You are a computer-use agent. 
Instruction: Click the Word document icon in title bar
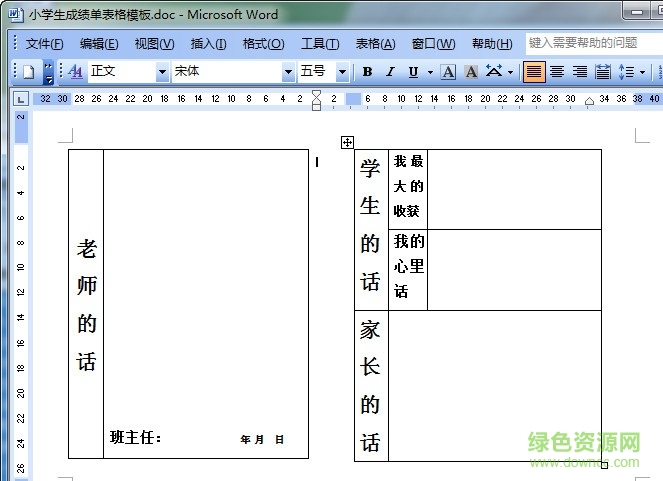pyautogui.click(x=16, y=14)
